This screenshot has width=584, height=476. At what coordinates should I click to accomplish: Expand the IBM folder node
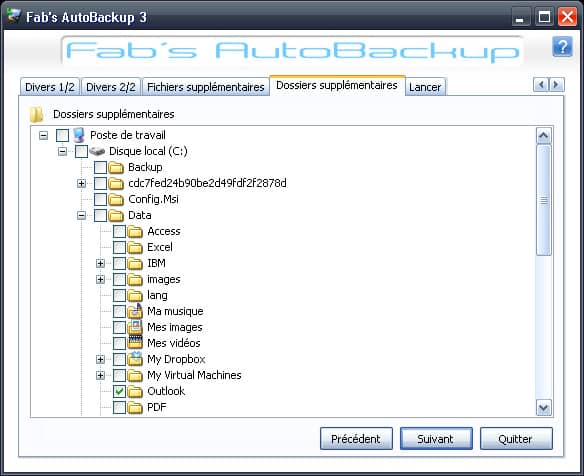click(100, 264)
